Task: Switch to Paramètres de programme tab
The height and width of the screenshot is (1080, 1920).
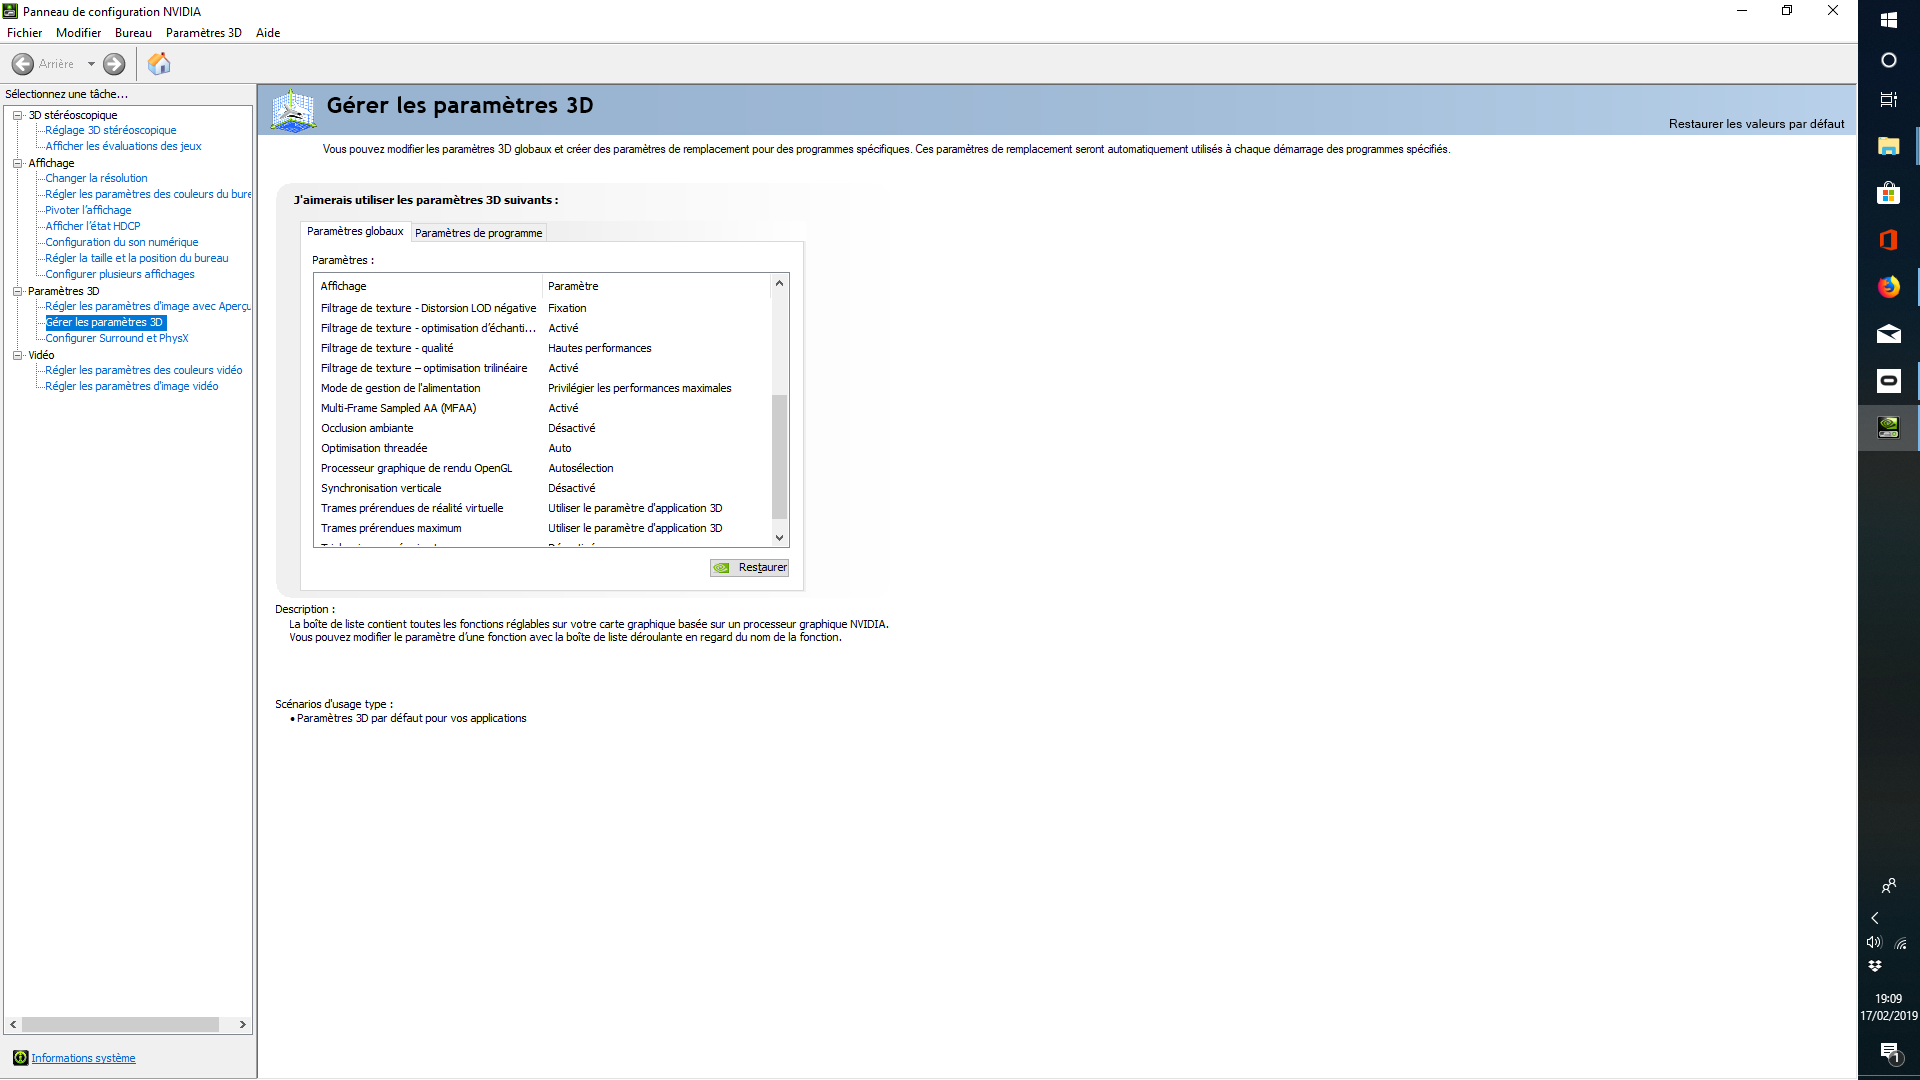Action: [478, 233]
